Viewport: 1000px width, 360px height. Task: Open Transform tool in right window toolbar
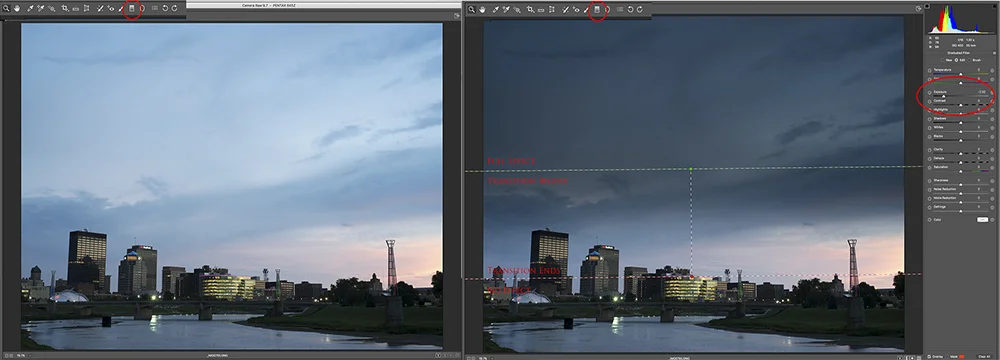(x=552, y=10)
